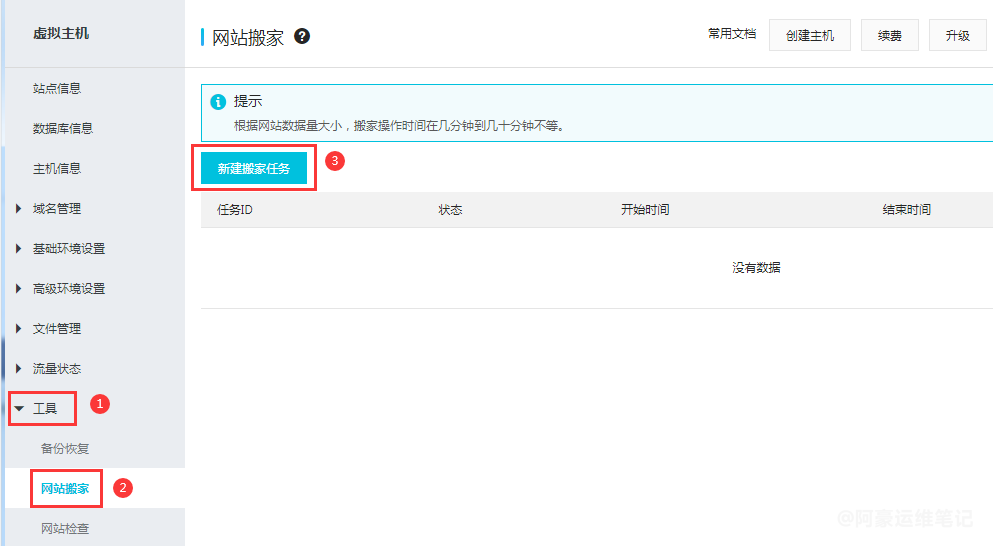Viewport: 993px width, 546px height.
Task: Open 网站检查 in the sidebar
Action: (65, 528)
